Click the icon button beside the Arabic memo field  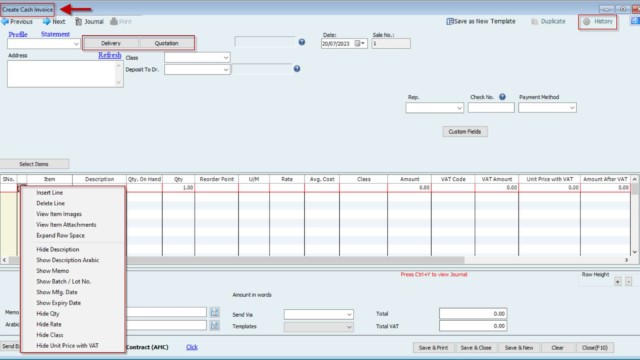(x=215, y=325)
